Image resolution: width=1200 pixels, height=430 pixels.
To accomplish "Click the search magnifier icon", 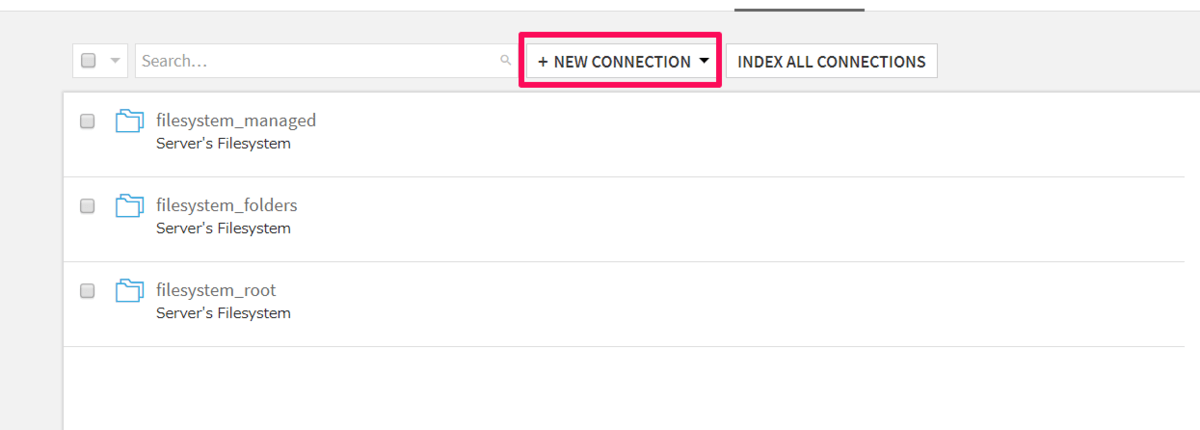I will [x=506, y=61].
